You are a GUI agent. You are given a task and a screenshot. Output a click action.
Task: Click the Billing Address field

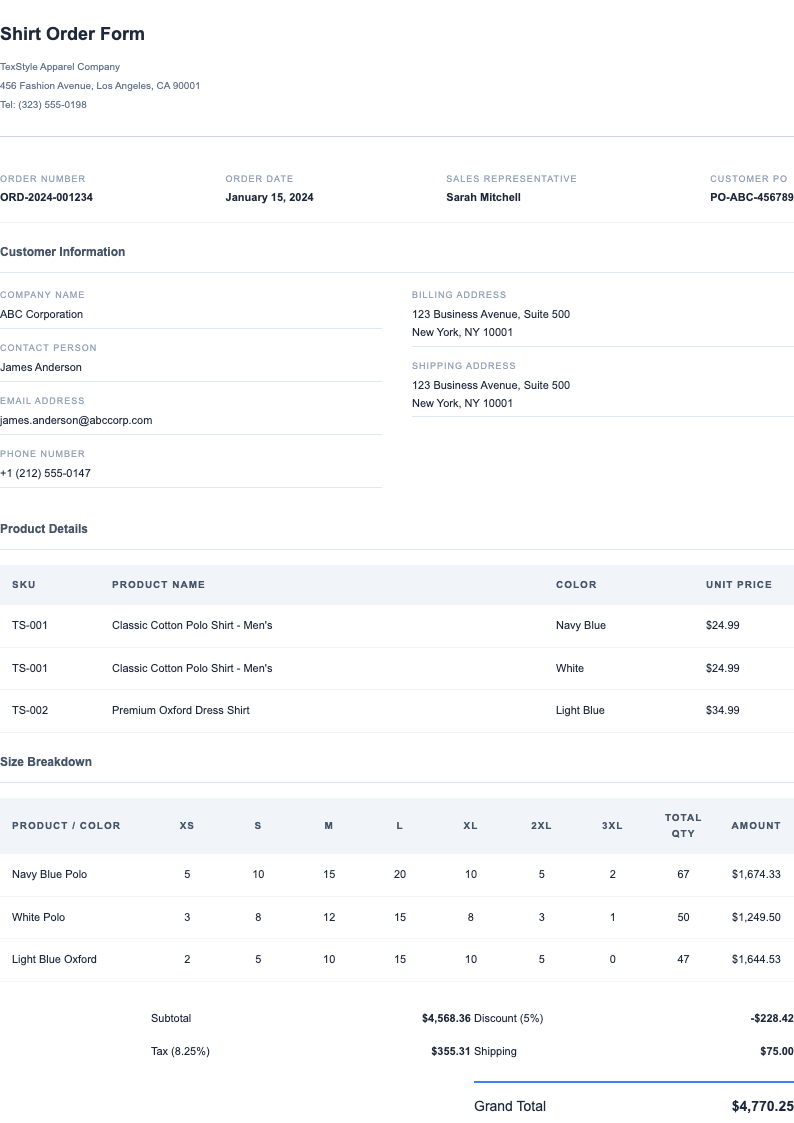point(490,323)
